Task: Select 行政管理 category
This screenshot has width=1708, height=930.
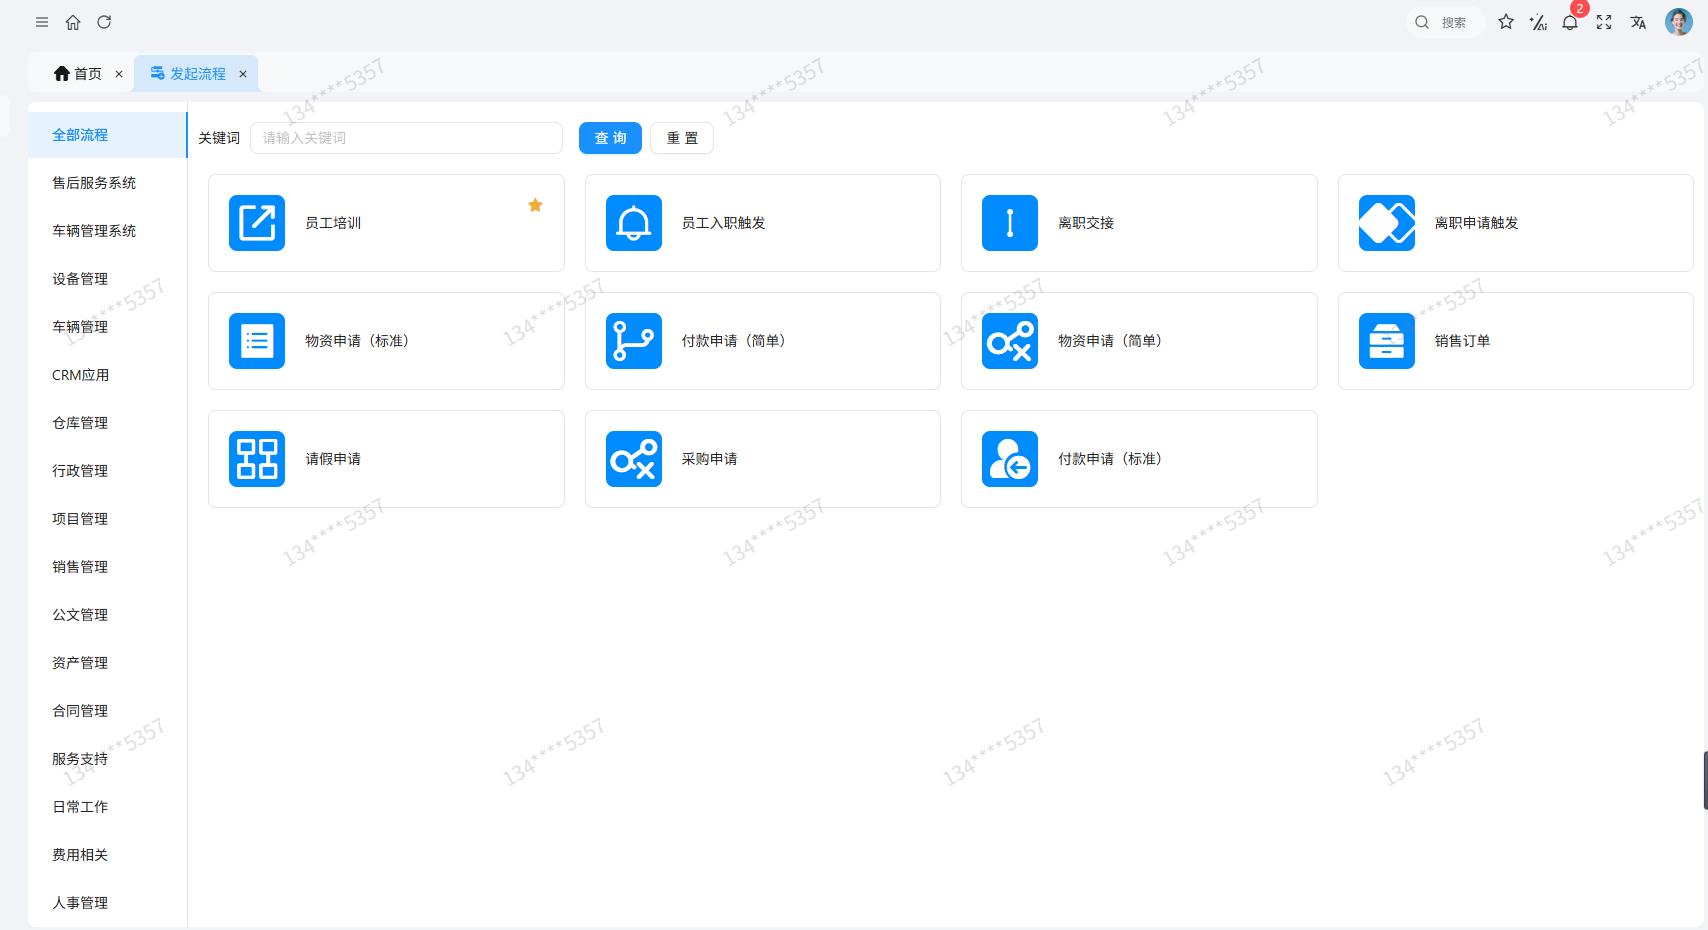Action: tap(107, 471)
